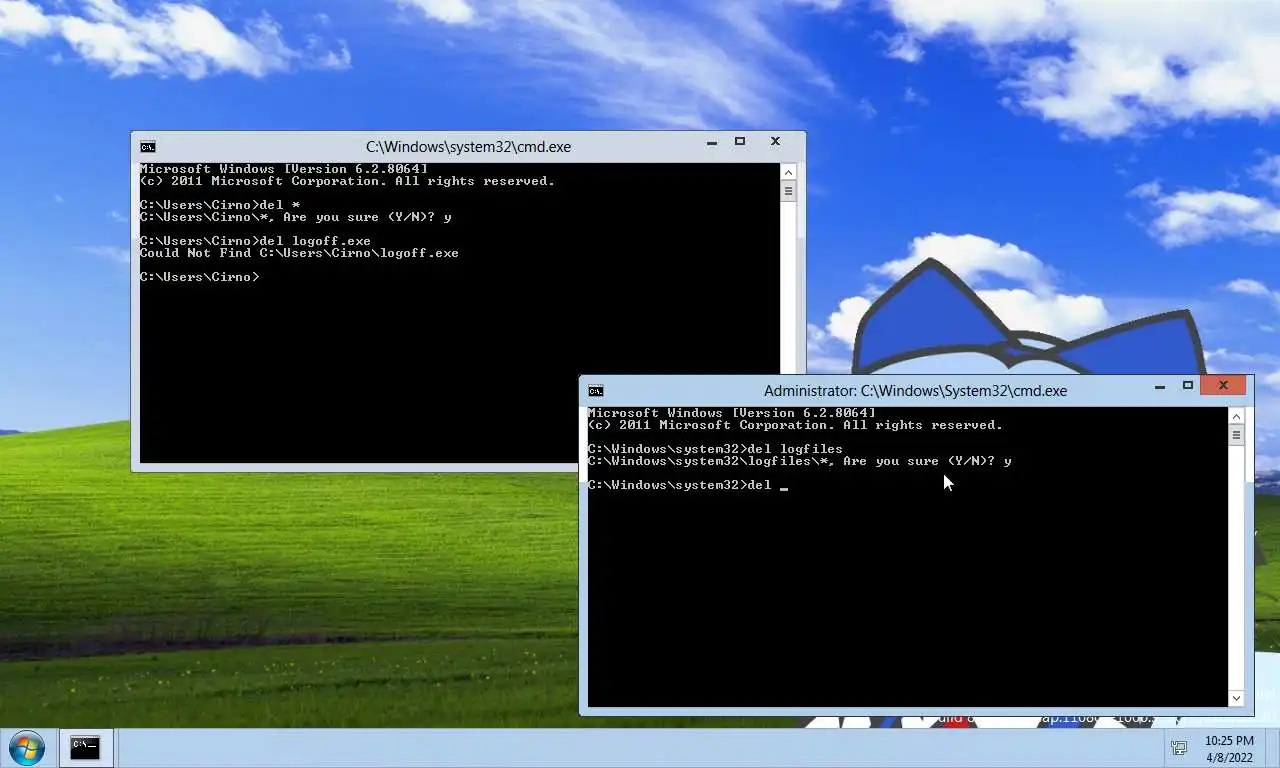Click system menu icon of background cmd window
The height and width of the screenshot is (768, 1280).
(x=147, y=147)
